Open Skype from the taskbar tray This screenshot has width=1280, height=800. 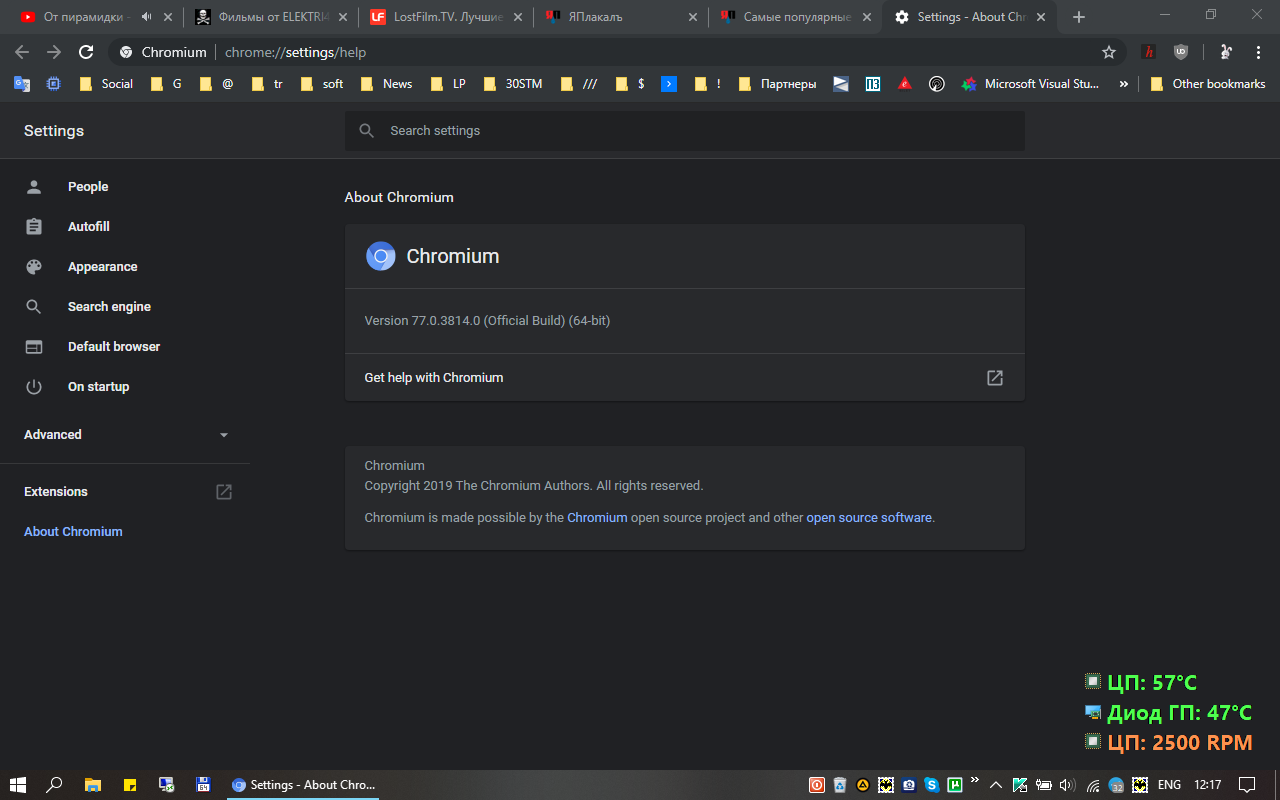(x=931, y=785)
